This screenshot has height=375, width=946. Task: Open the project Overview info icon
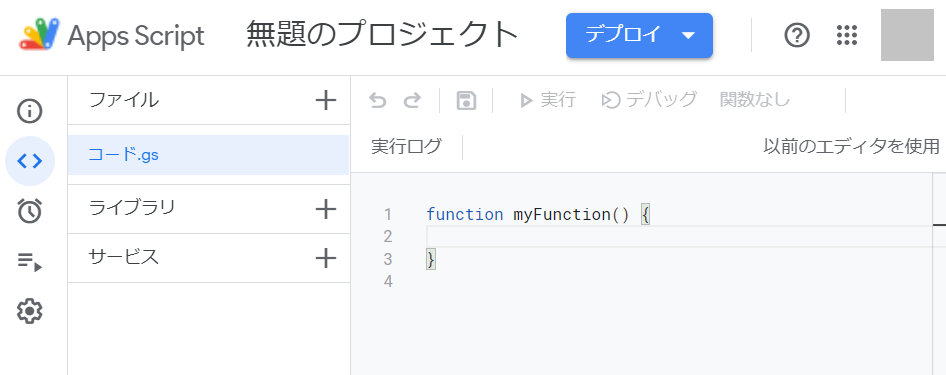[30, 112]
